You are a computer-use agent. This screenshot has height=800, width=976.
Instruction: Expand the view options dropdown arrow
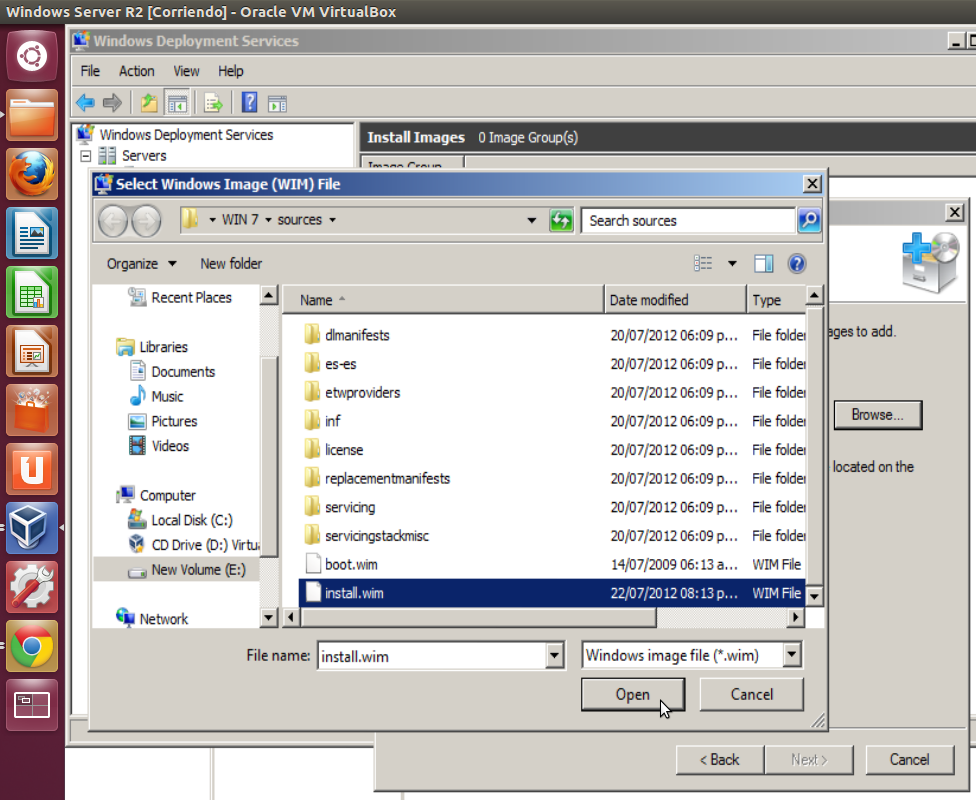click(x=733, y=264)
